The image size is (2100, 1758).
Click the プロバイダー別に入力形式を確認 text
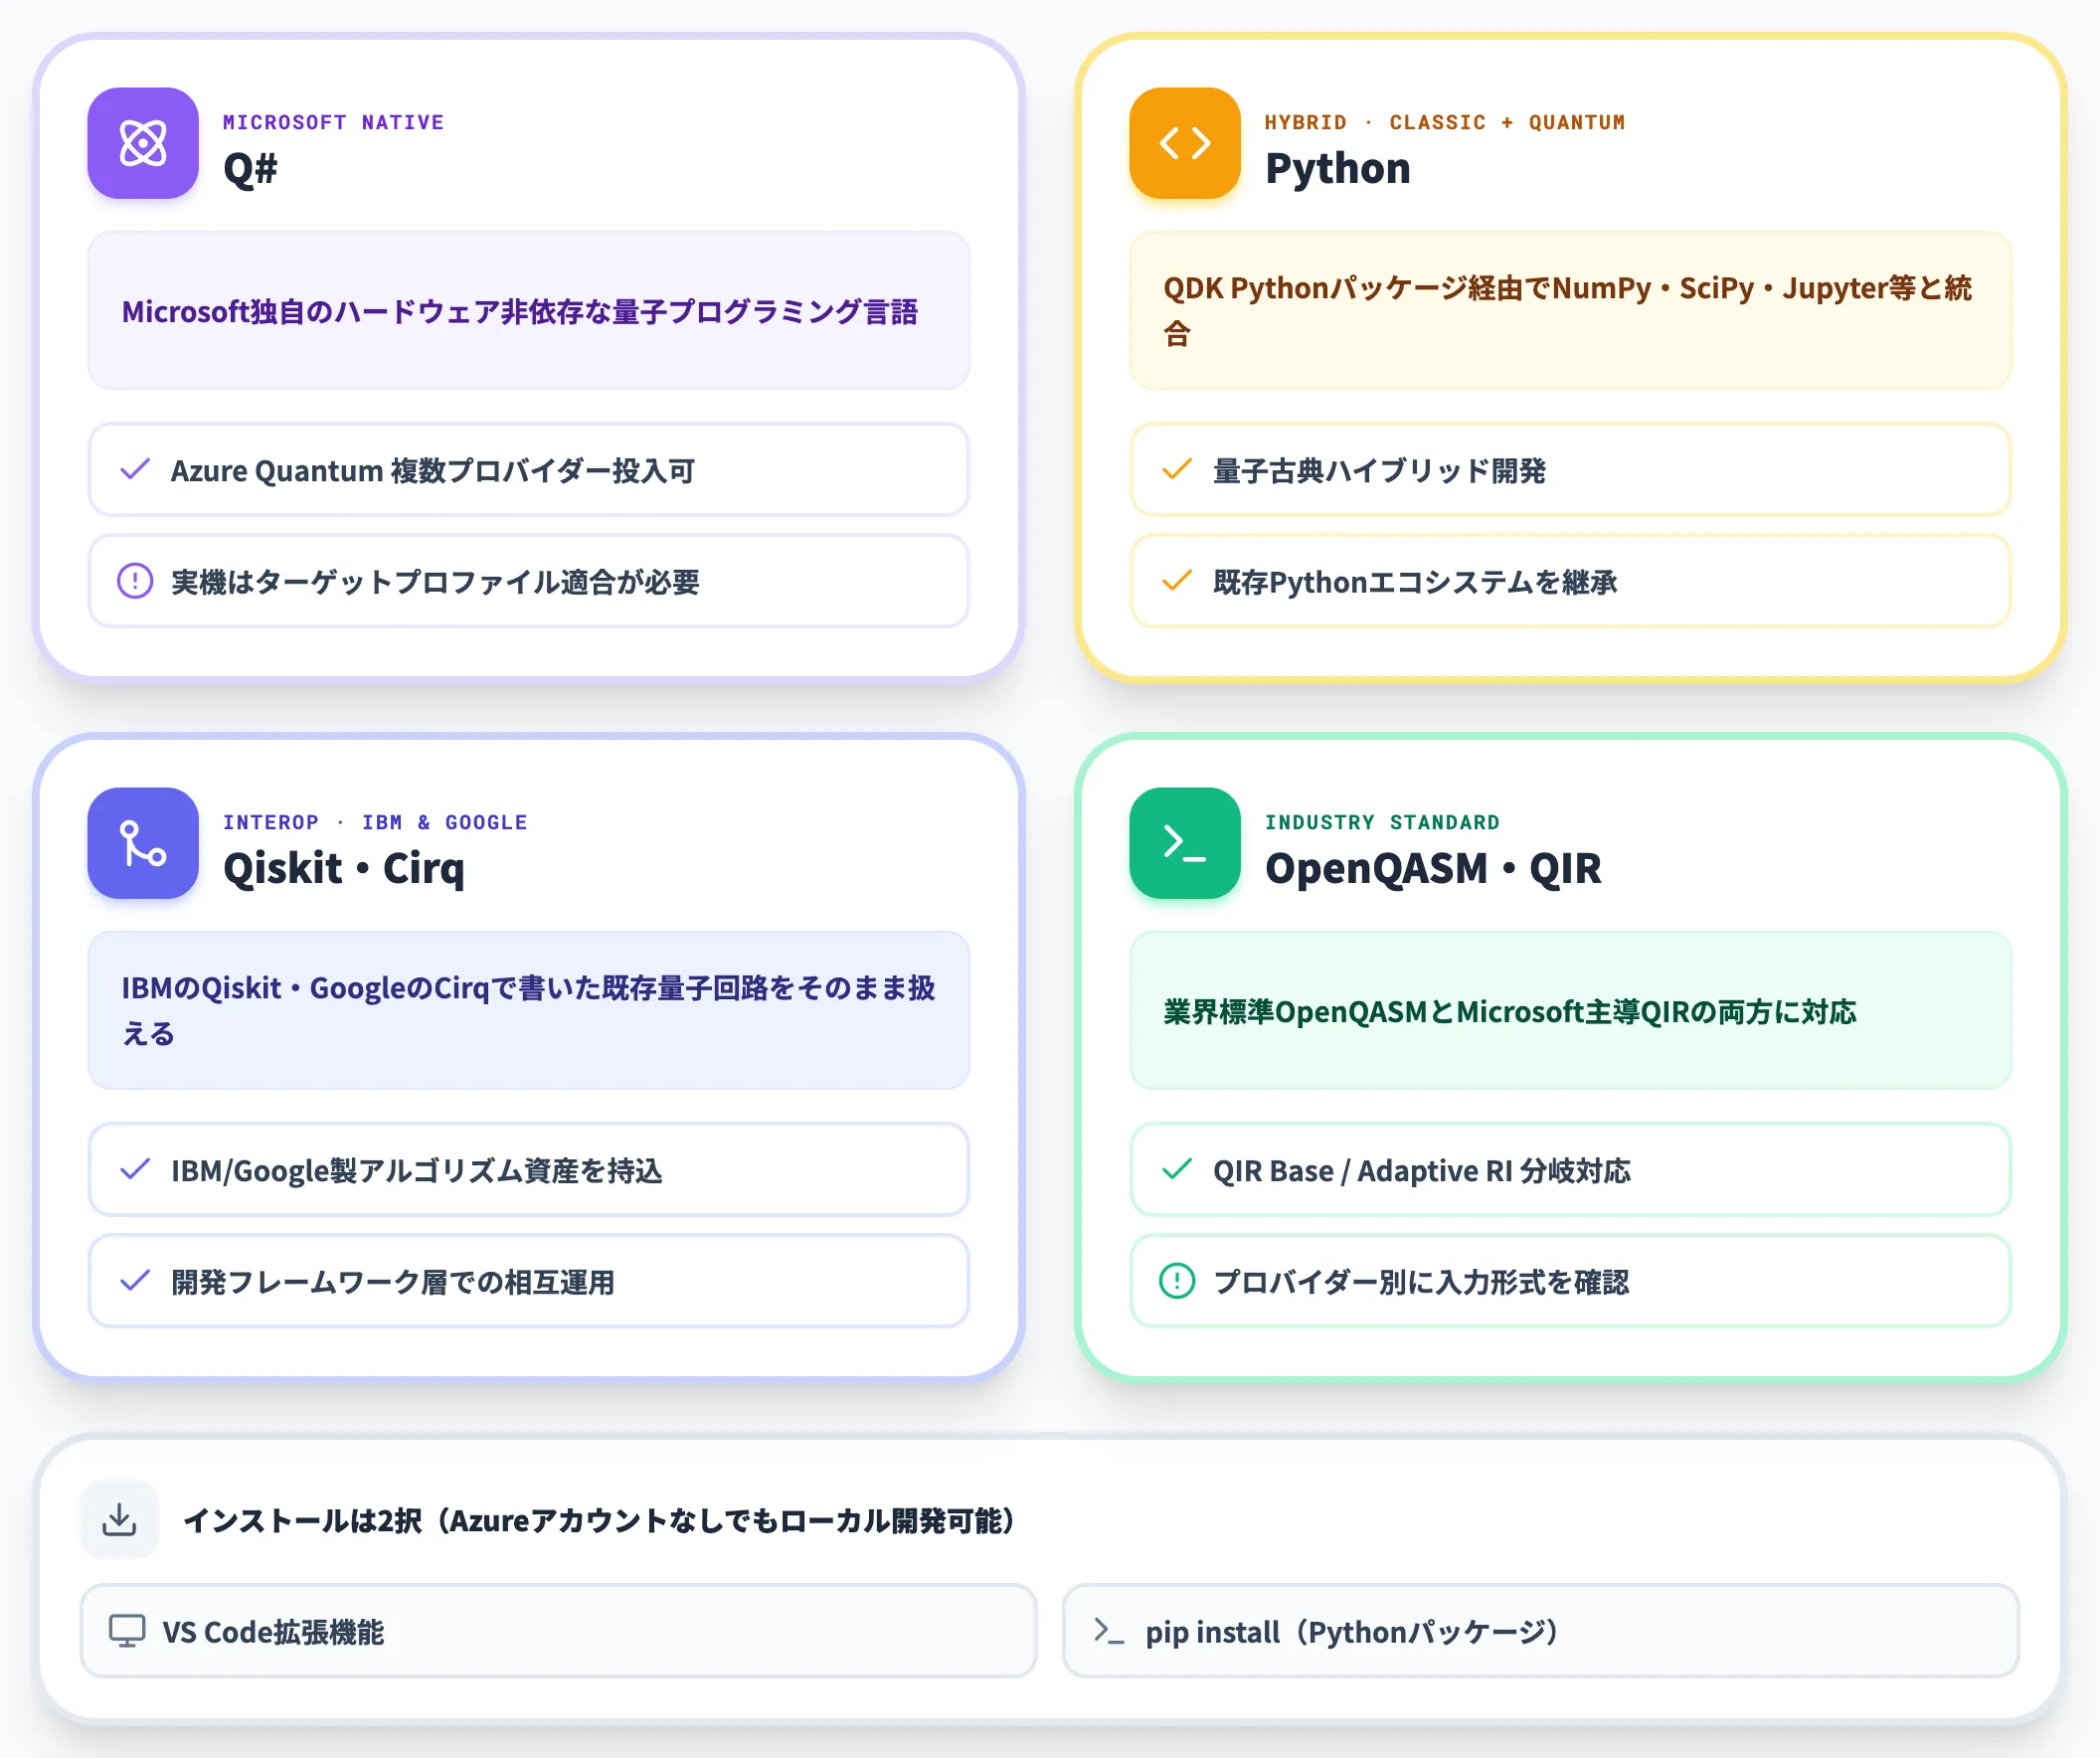[x=1421, y=1282]
